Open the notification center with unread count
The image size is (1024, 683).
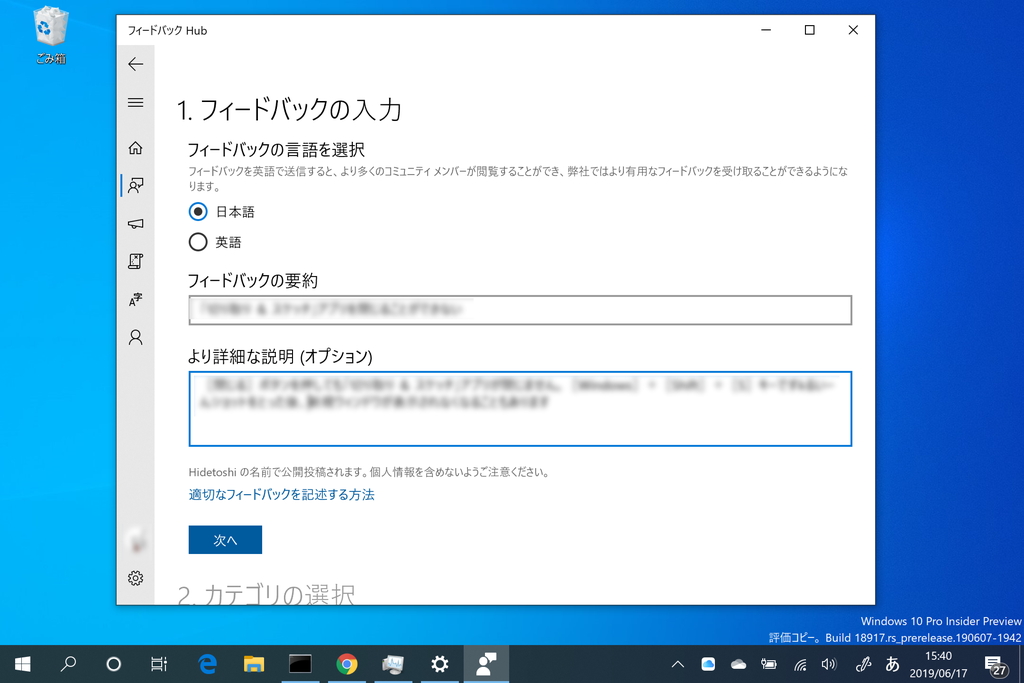(996, 663)
